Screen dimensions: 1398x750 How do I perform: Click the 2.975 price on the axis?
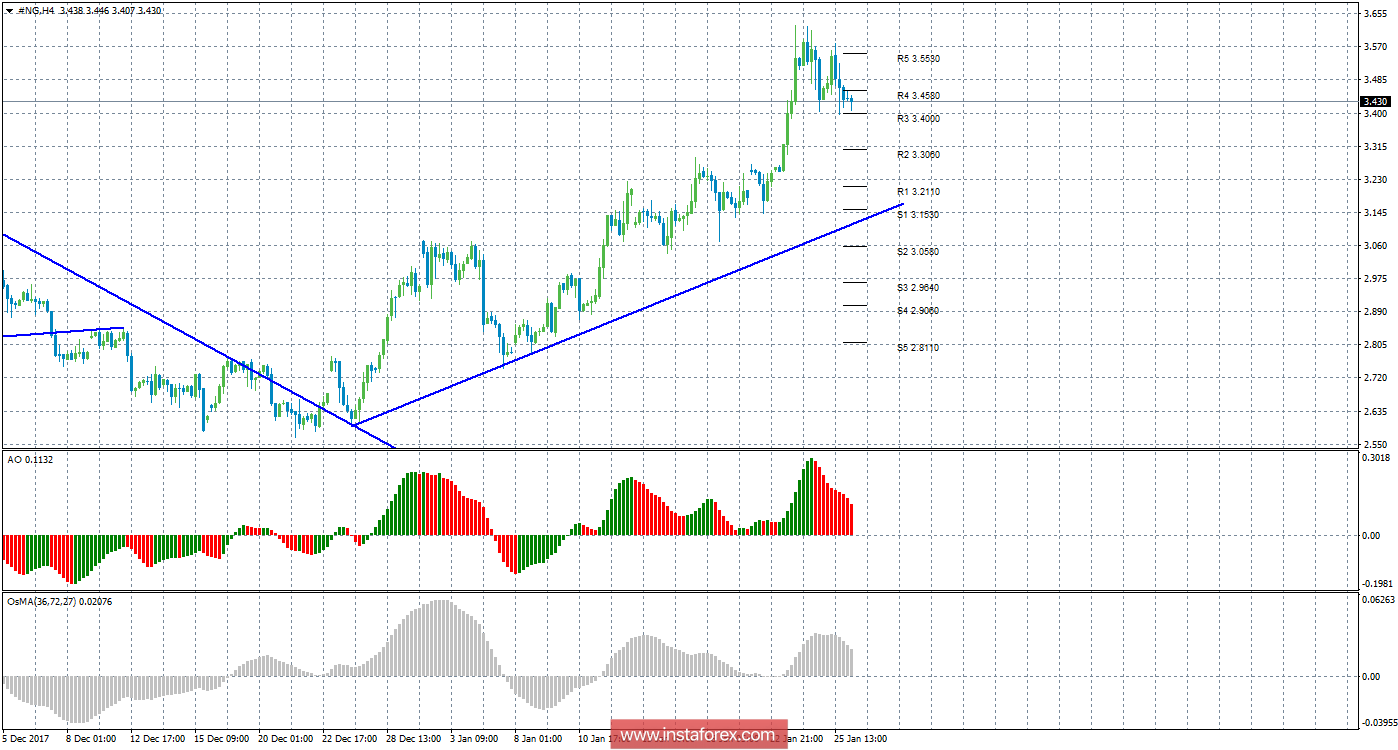(1373, 279)
